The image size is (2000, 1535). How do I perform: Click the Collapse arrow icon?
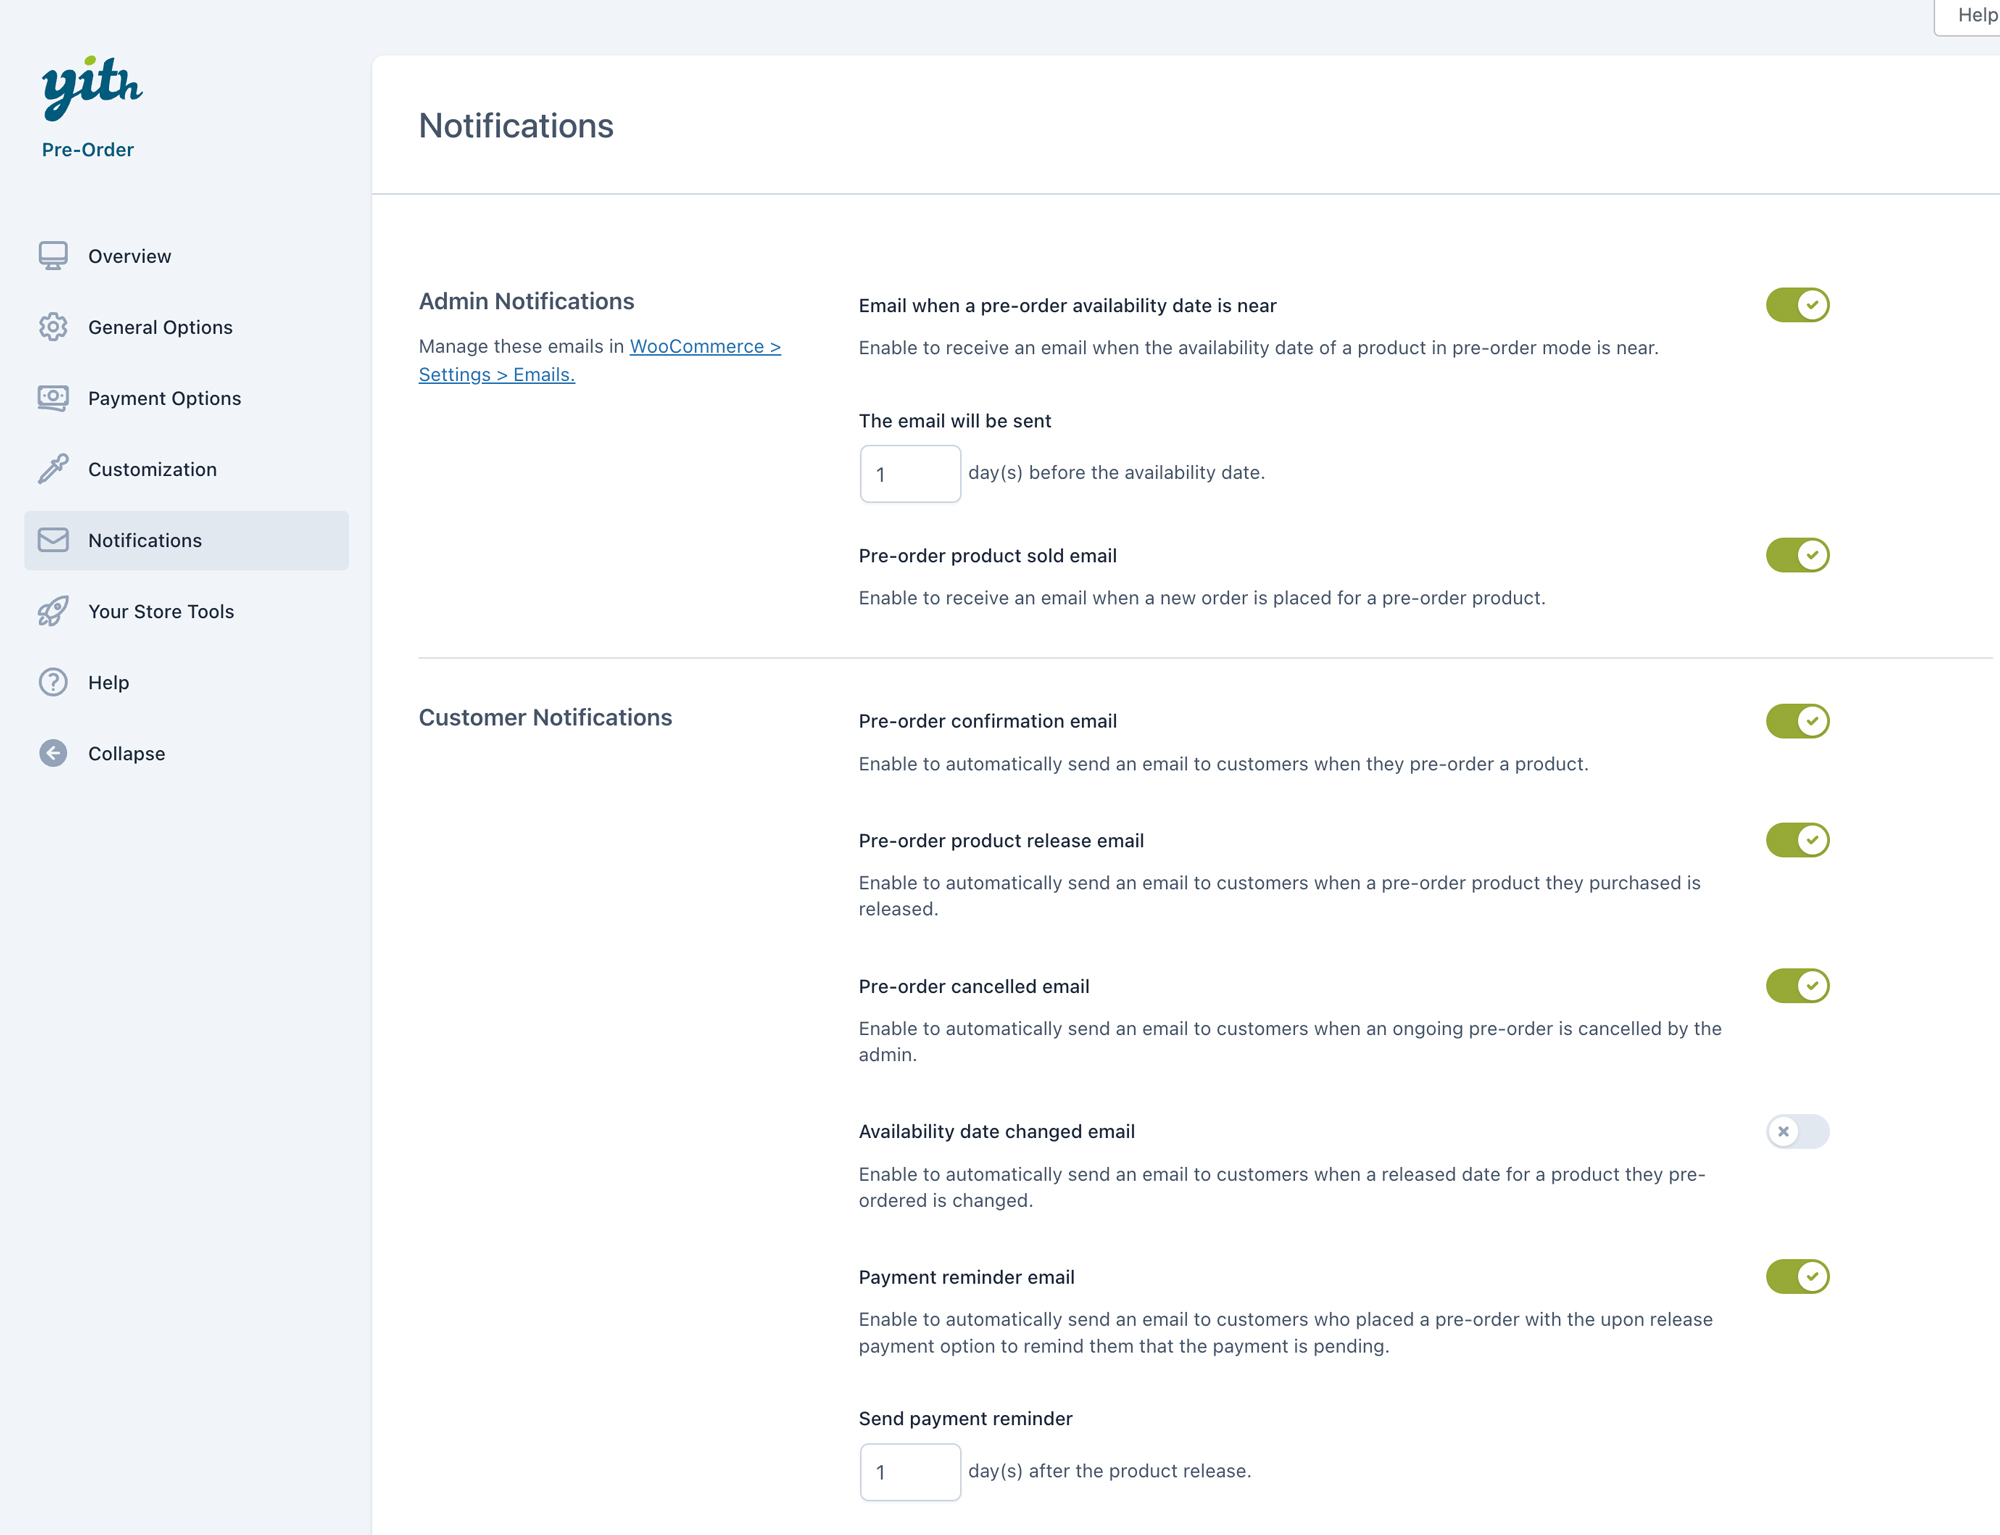(53, 753)
